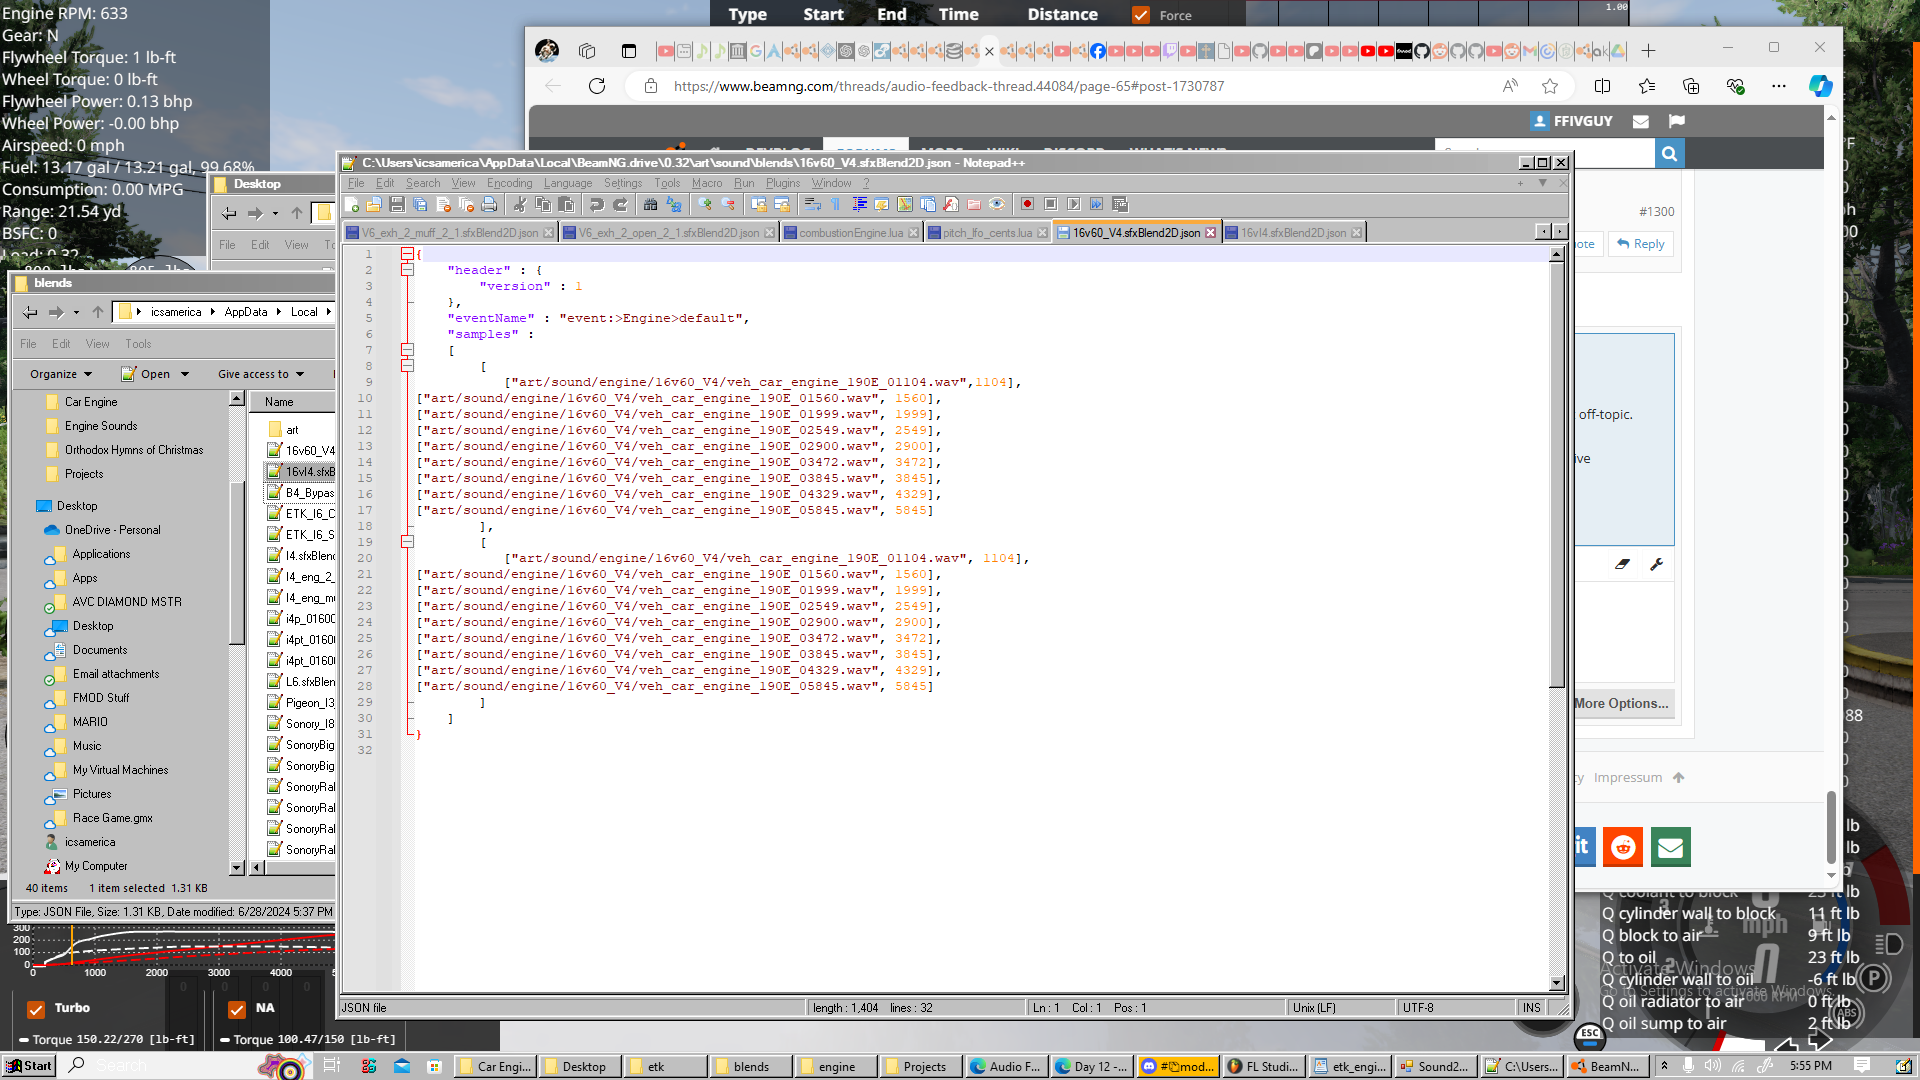Start macro recording with red dot
Viewport: 1920px width, 1080px height.
point(1027,204)
